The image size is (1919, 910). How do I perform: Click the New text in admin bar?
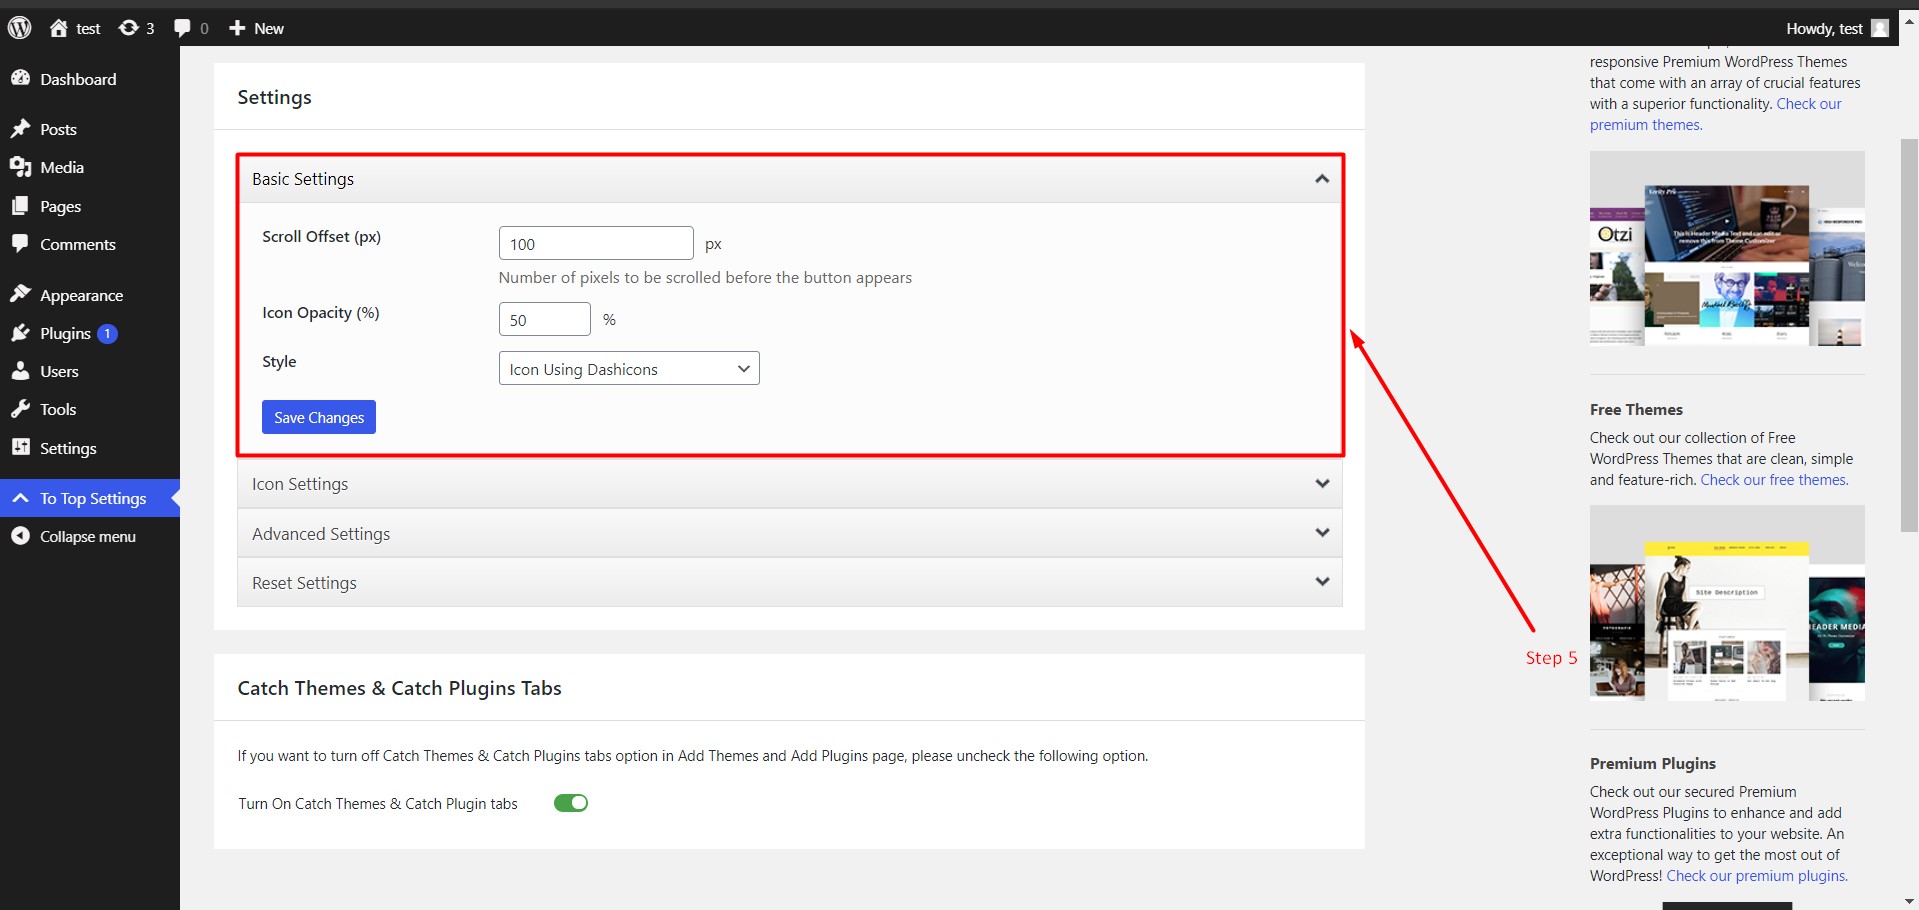[269, 28]
